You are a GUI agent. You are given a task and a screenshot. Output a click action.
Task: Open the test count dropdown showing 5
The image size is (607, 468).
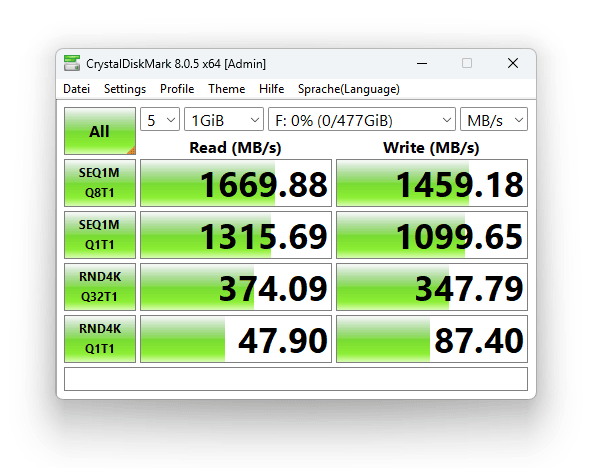click(x=159, y=120)
